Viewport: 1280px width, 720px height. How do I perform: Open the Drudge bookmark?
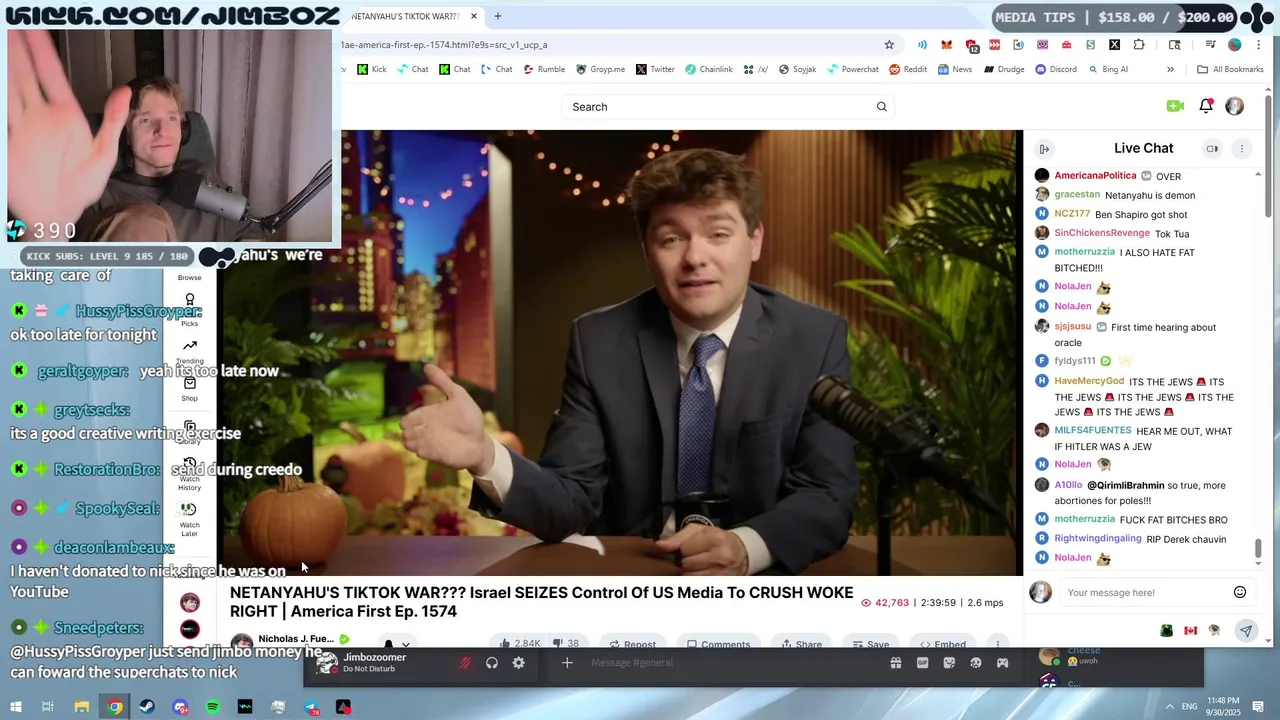[x=1004, y=70]
